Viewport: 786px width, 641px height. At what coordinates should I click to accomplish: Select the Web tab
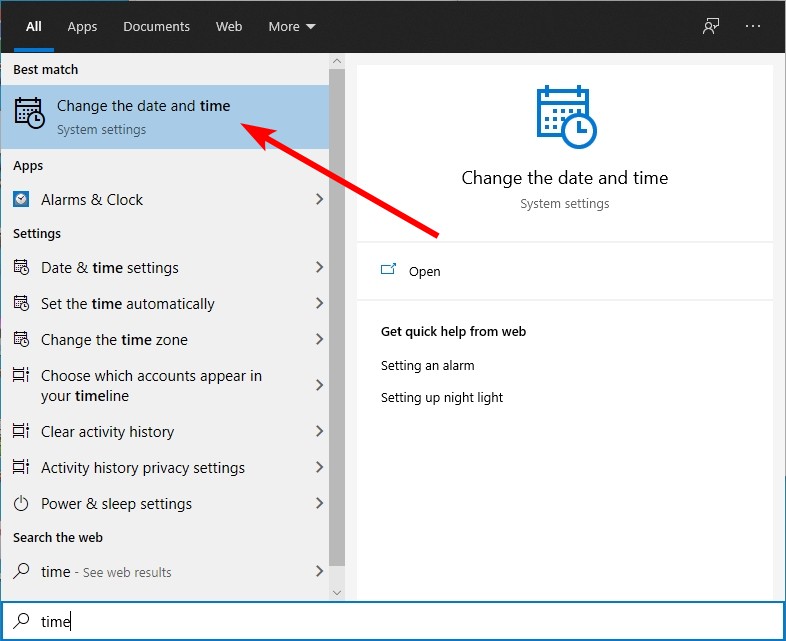pos(229,27)
